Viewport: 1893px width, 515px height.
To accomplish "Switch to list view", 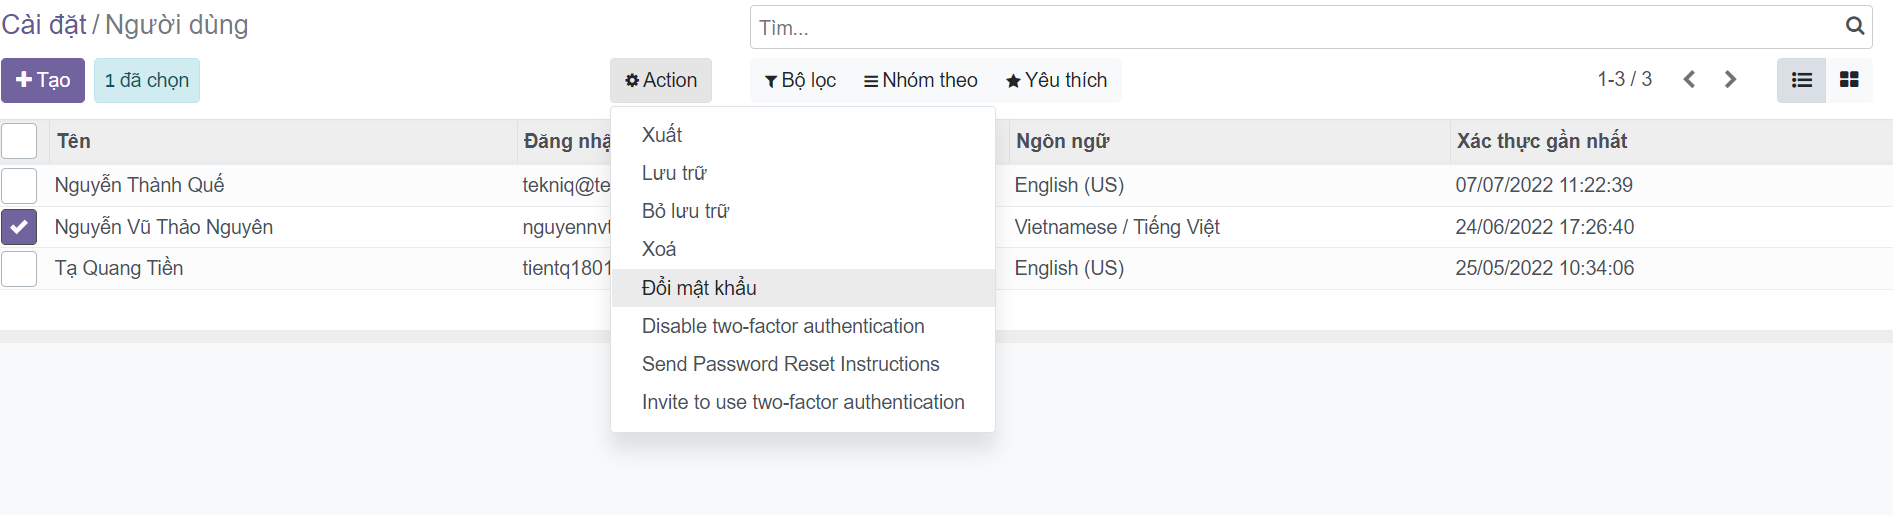I will tap(1801, 80).
